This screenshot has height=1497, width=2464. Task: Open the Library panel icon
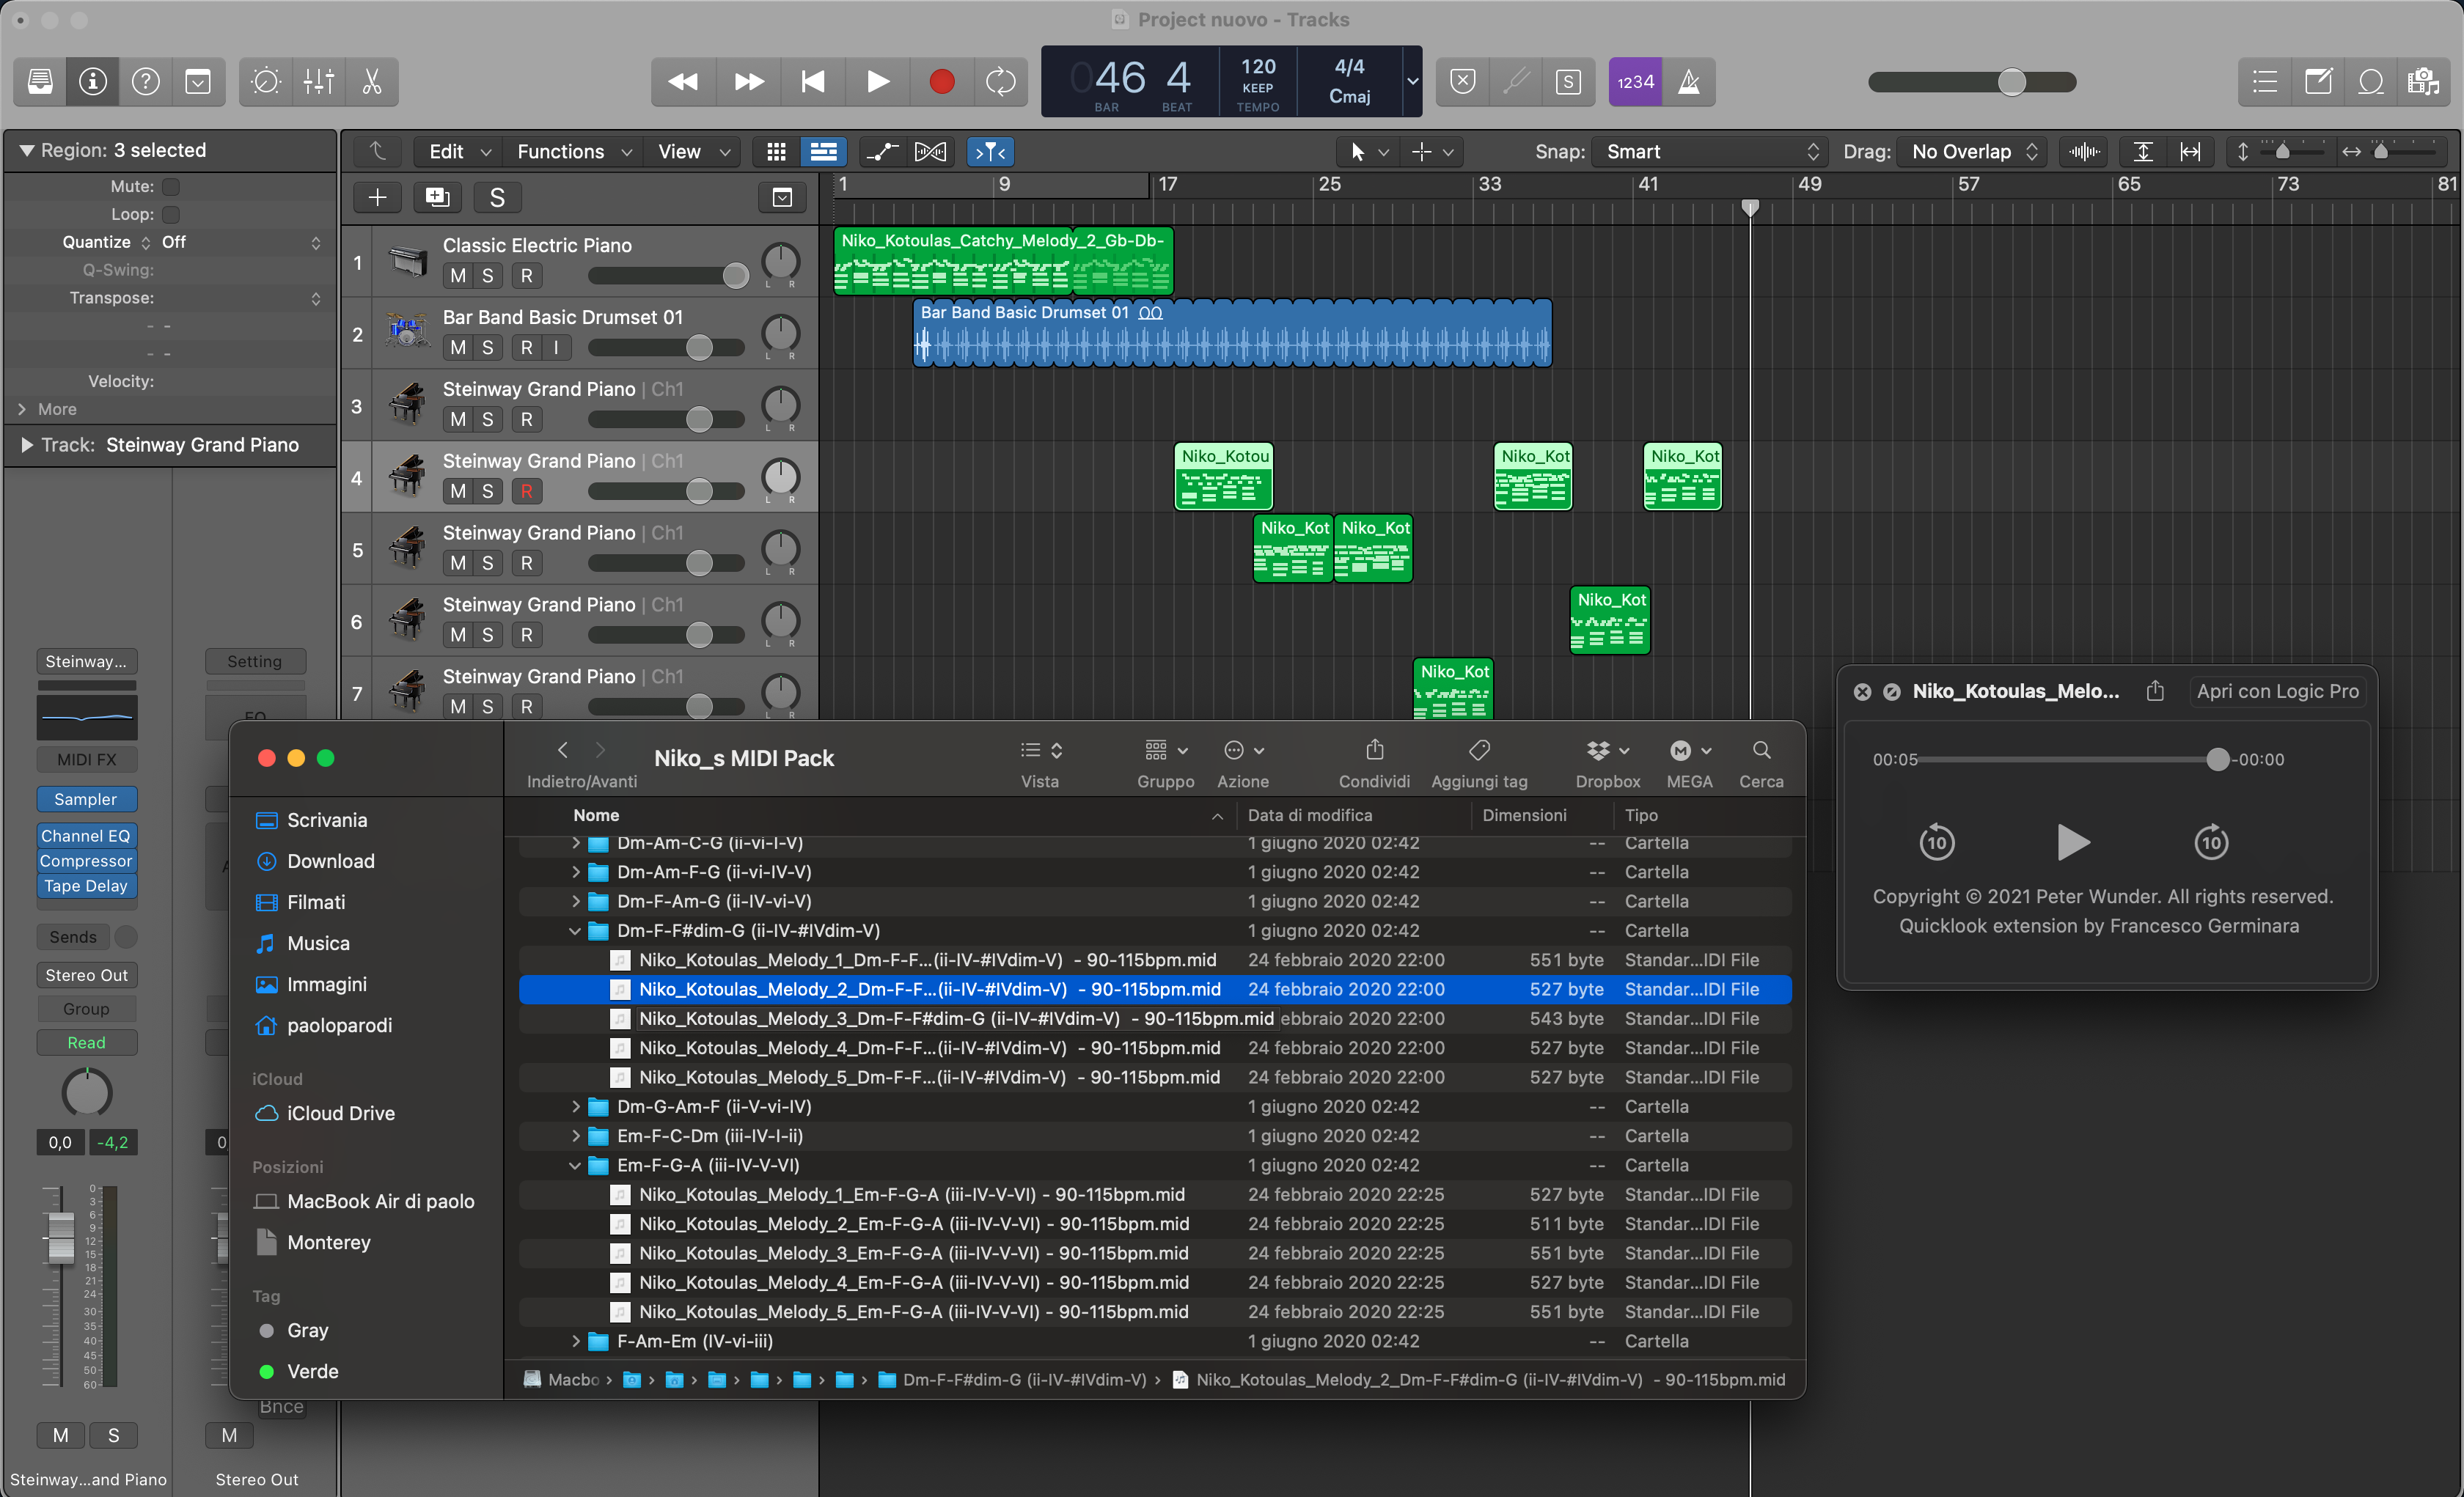(40, 81)
